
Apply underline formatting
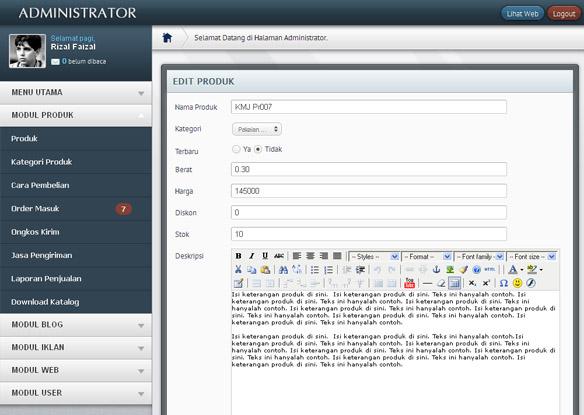[265, 256]
